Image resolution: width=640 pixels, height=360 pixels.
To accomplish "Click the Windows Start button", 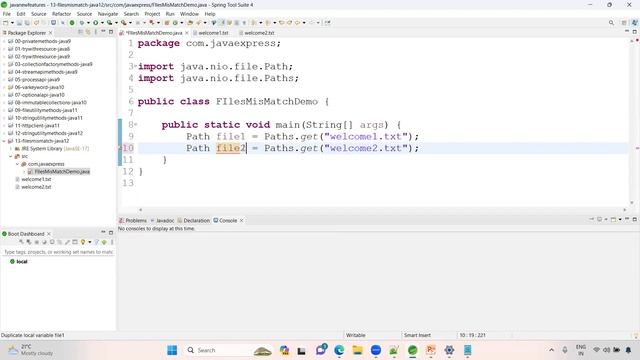I will click(172, 350).
